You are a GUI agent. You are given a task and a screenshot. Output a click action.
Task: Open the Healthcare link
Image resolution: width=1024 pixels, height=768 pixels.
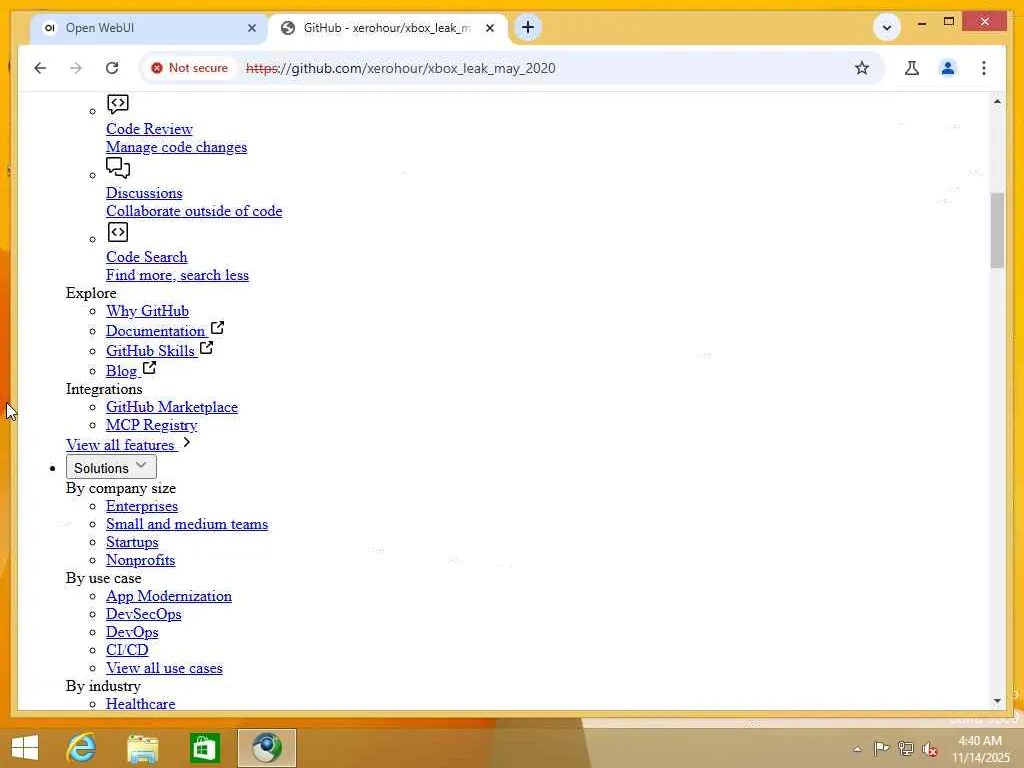(140, 703)
